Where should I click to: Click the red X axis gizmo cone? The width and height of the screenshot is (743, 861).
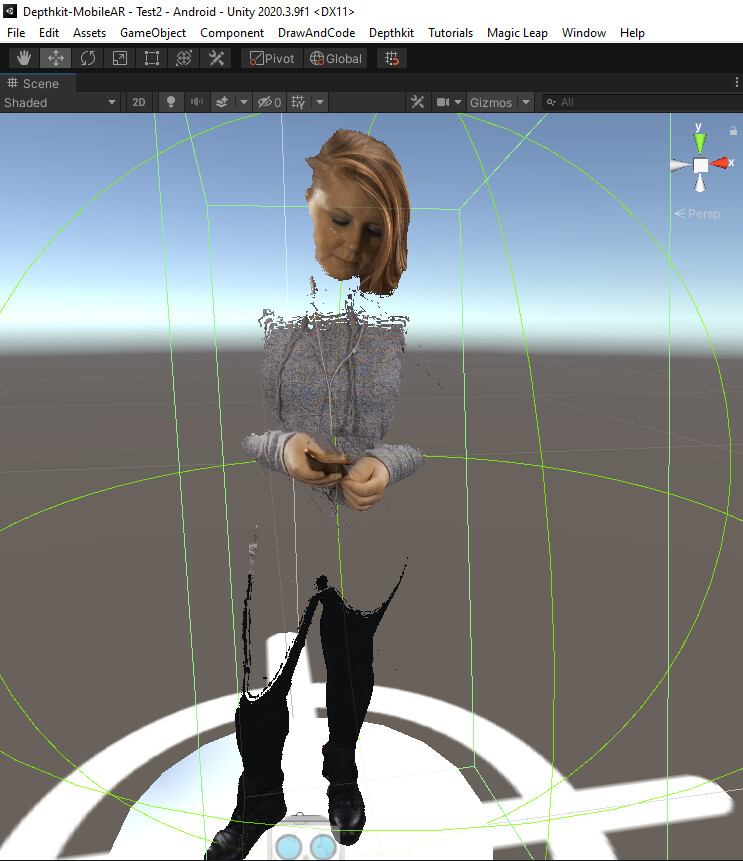[721, 163]
